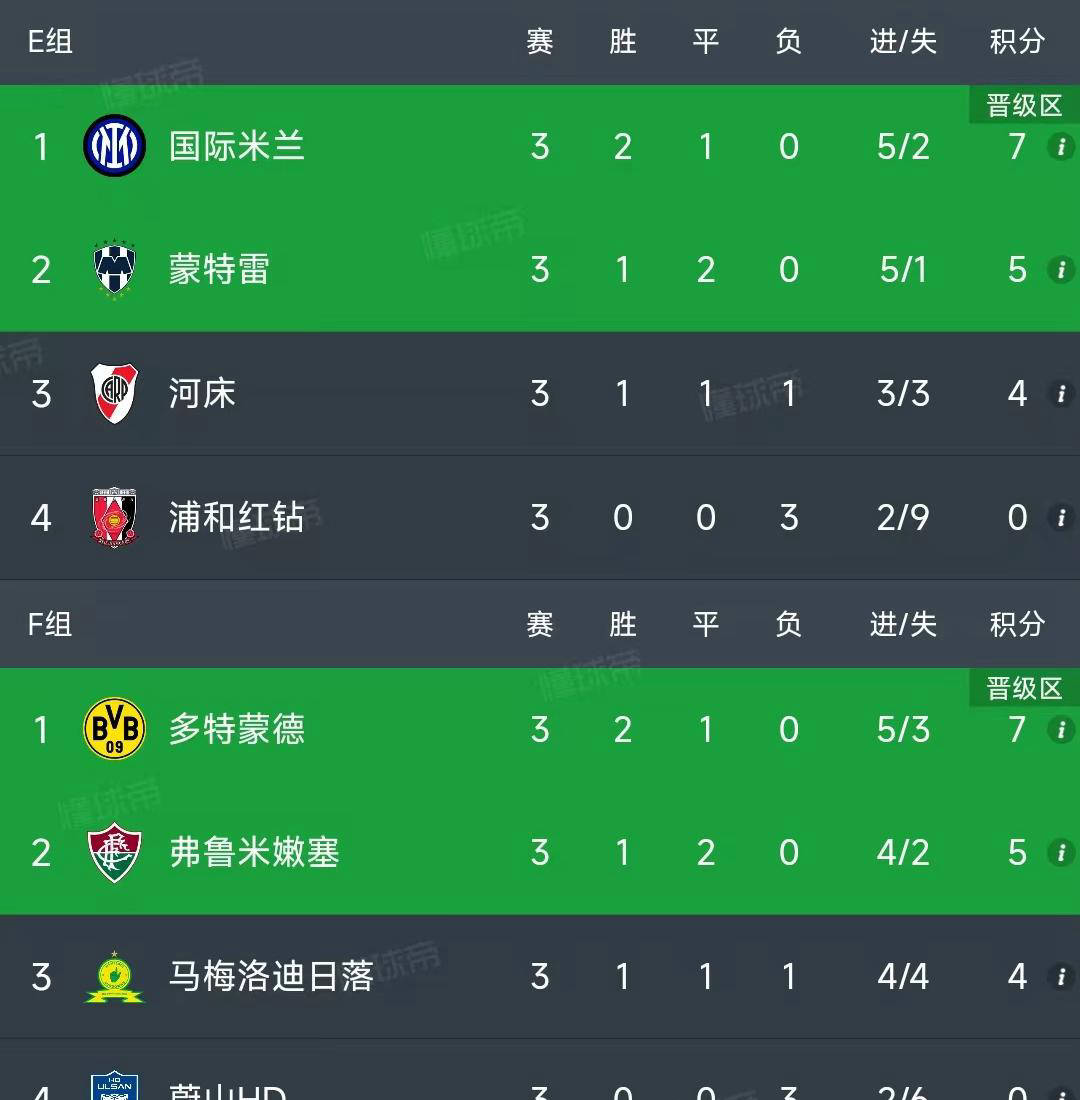Click the 晋级区 label in F组
Viewport: 1080px width, 1100px height.
coord(1024,689)
